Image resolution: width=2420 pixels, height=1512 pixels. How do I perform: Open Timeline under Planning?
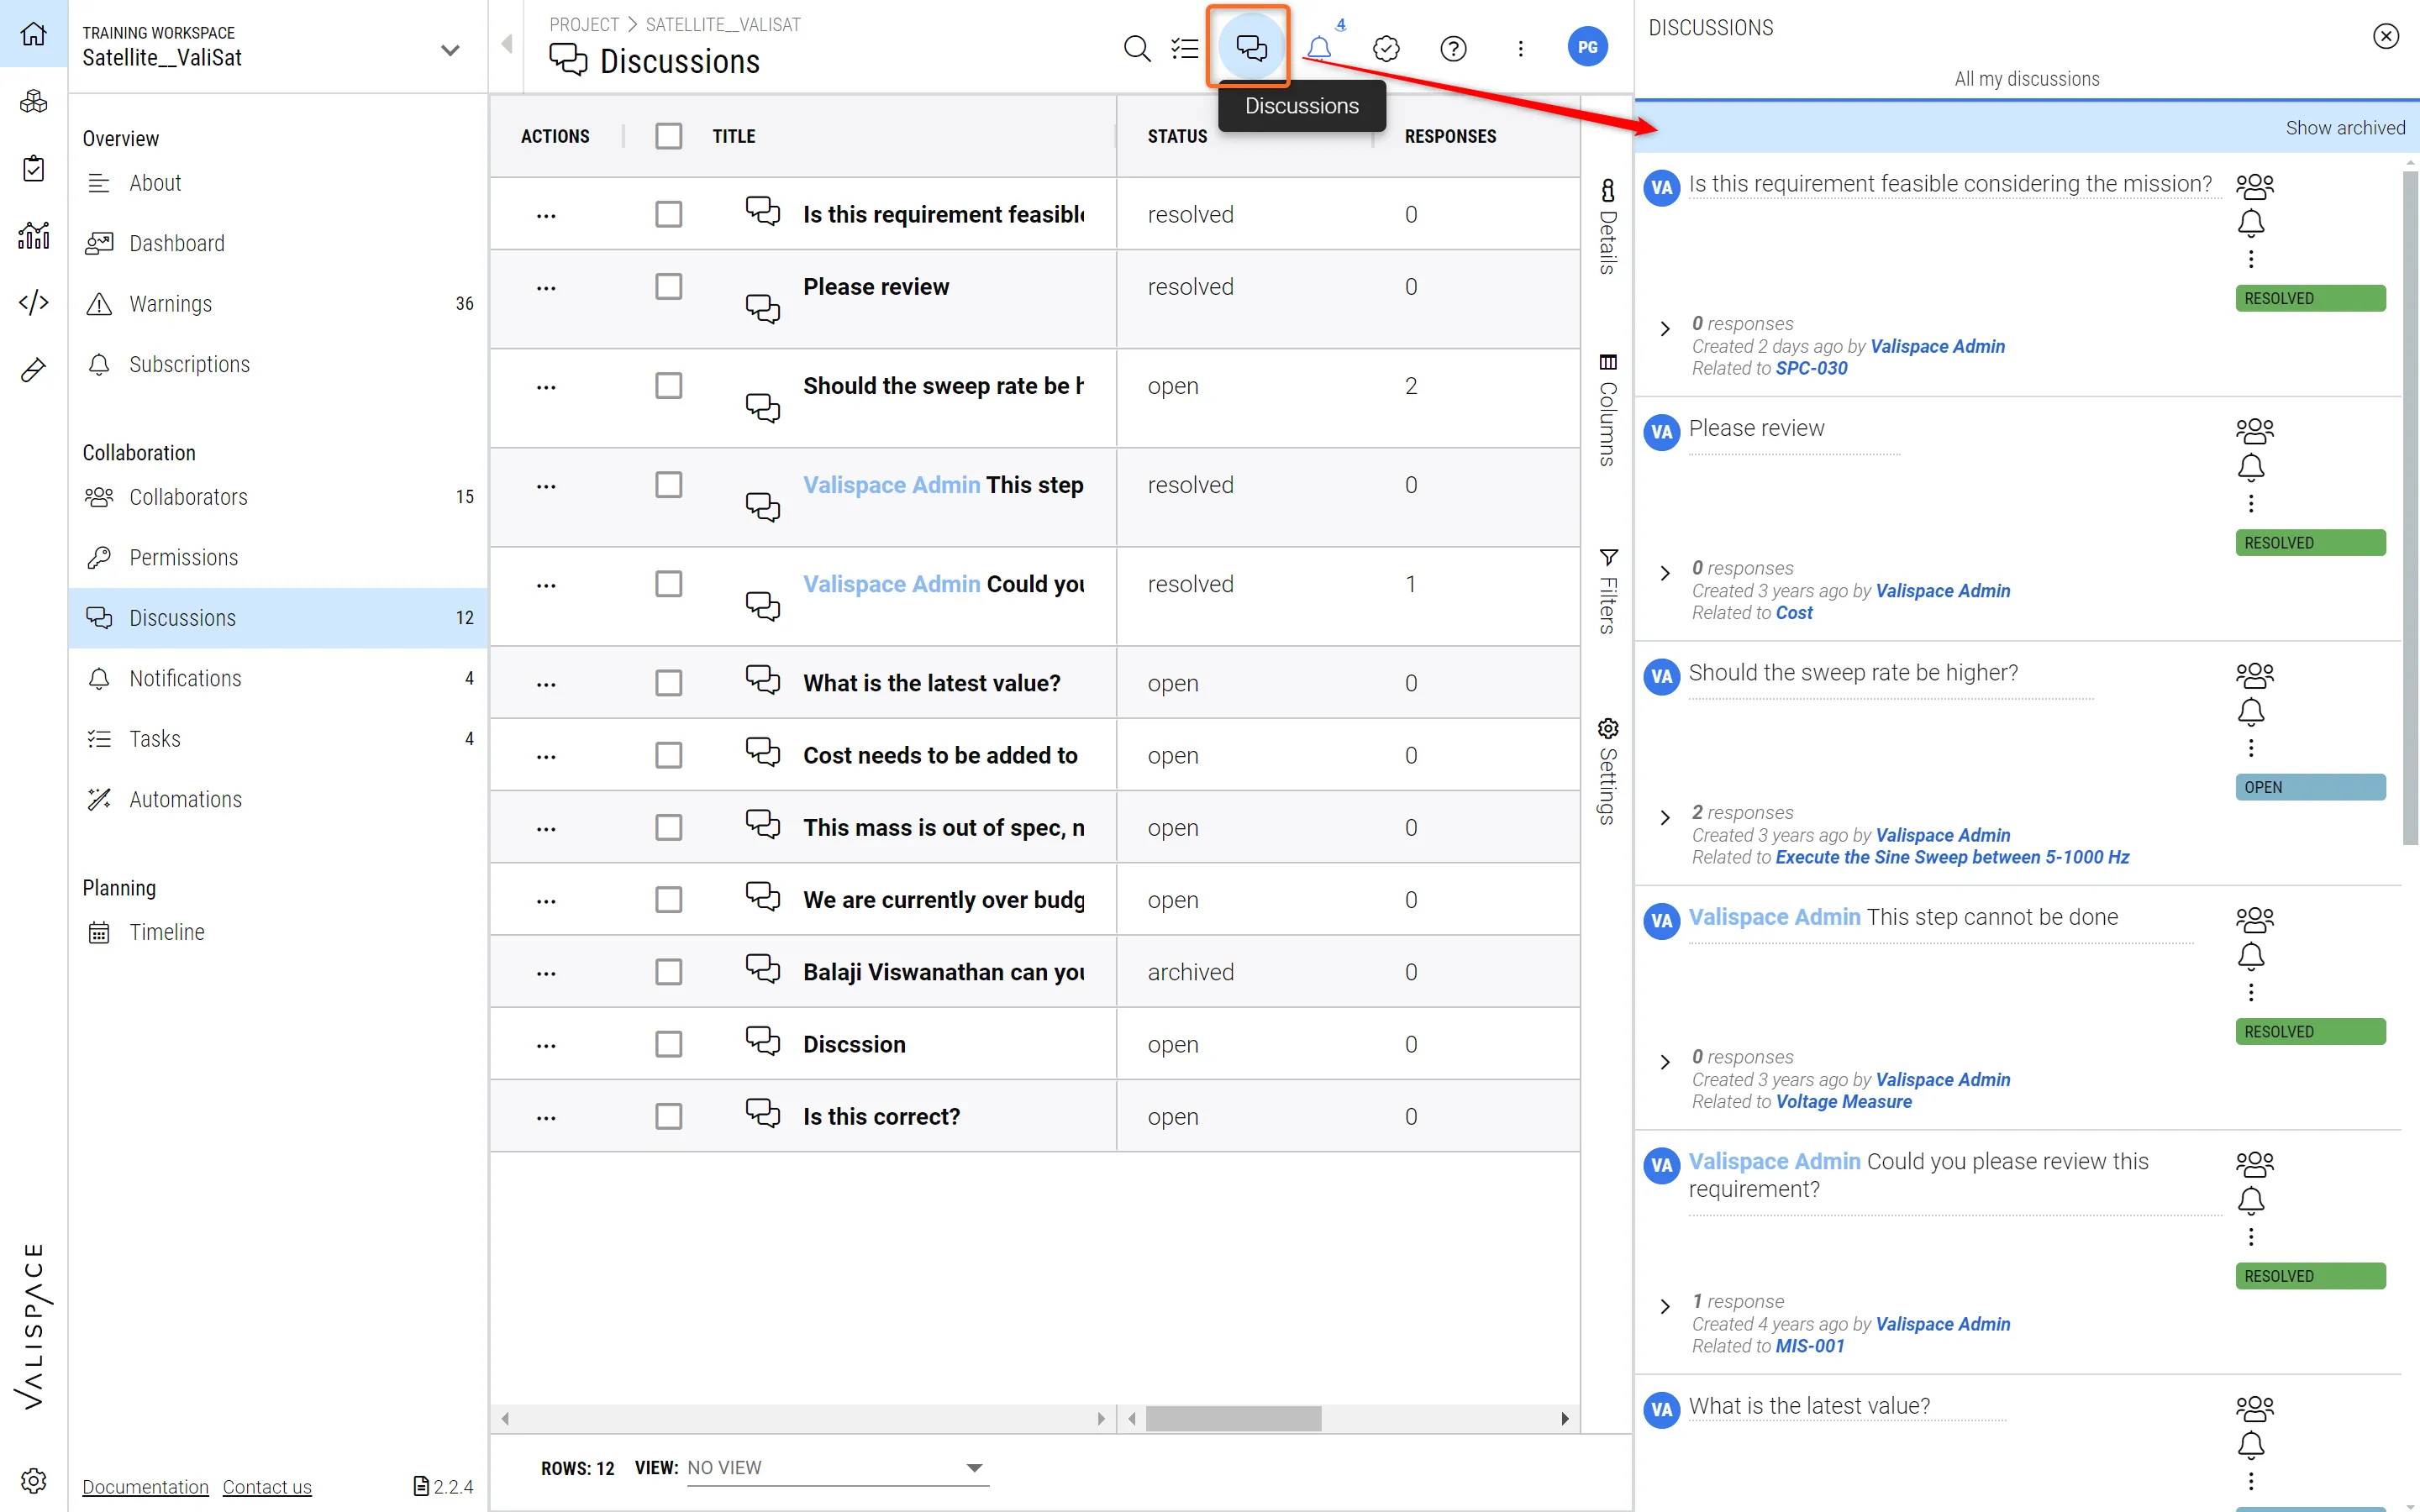(277, 932)
